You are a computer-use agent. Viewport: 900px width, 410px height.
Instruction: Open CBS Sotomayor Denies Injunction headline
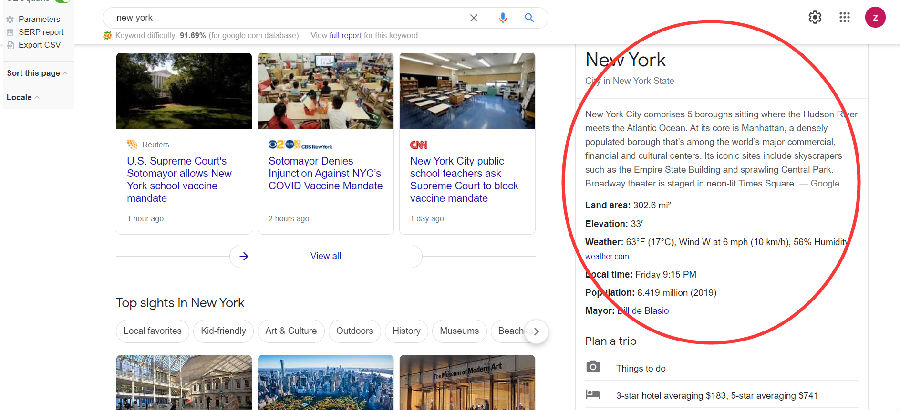point(325,173)
